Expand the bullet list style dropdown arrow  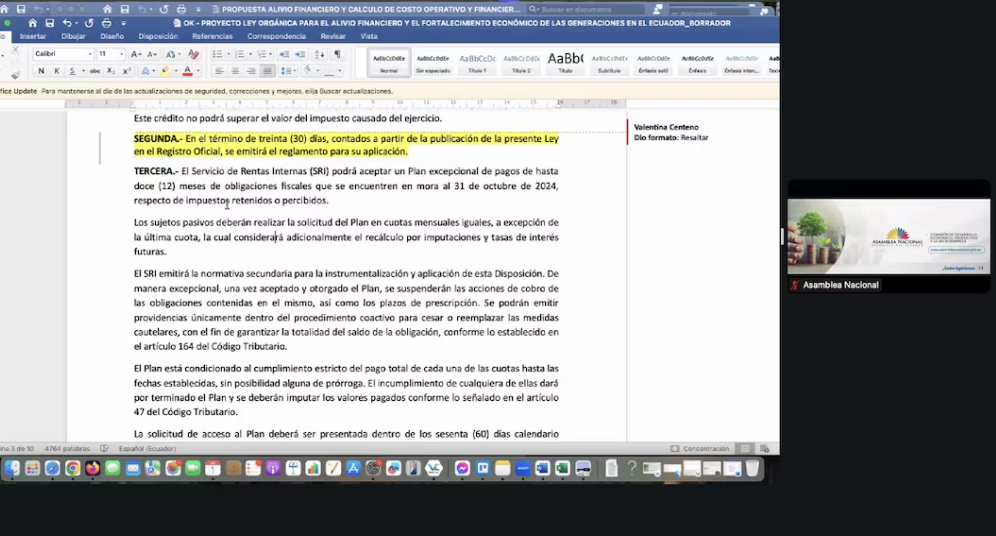tap(228, 54)
